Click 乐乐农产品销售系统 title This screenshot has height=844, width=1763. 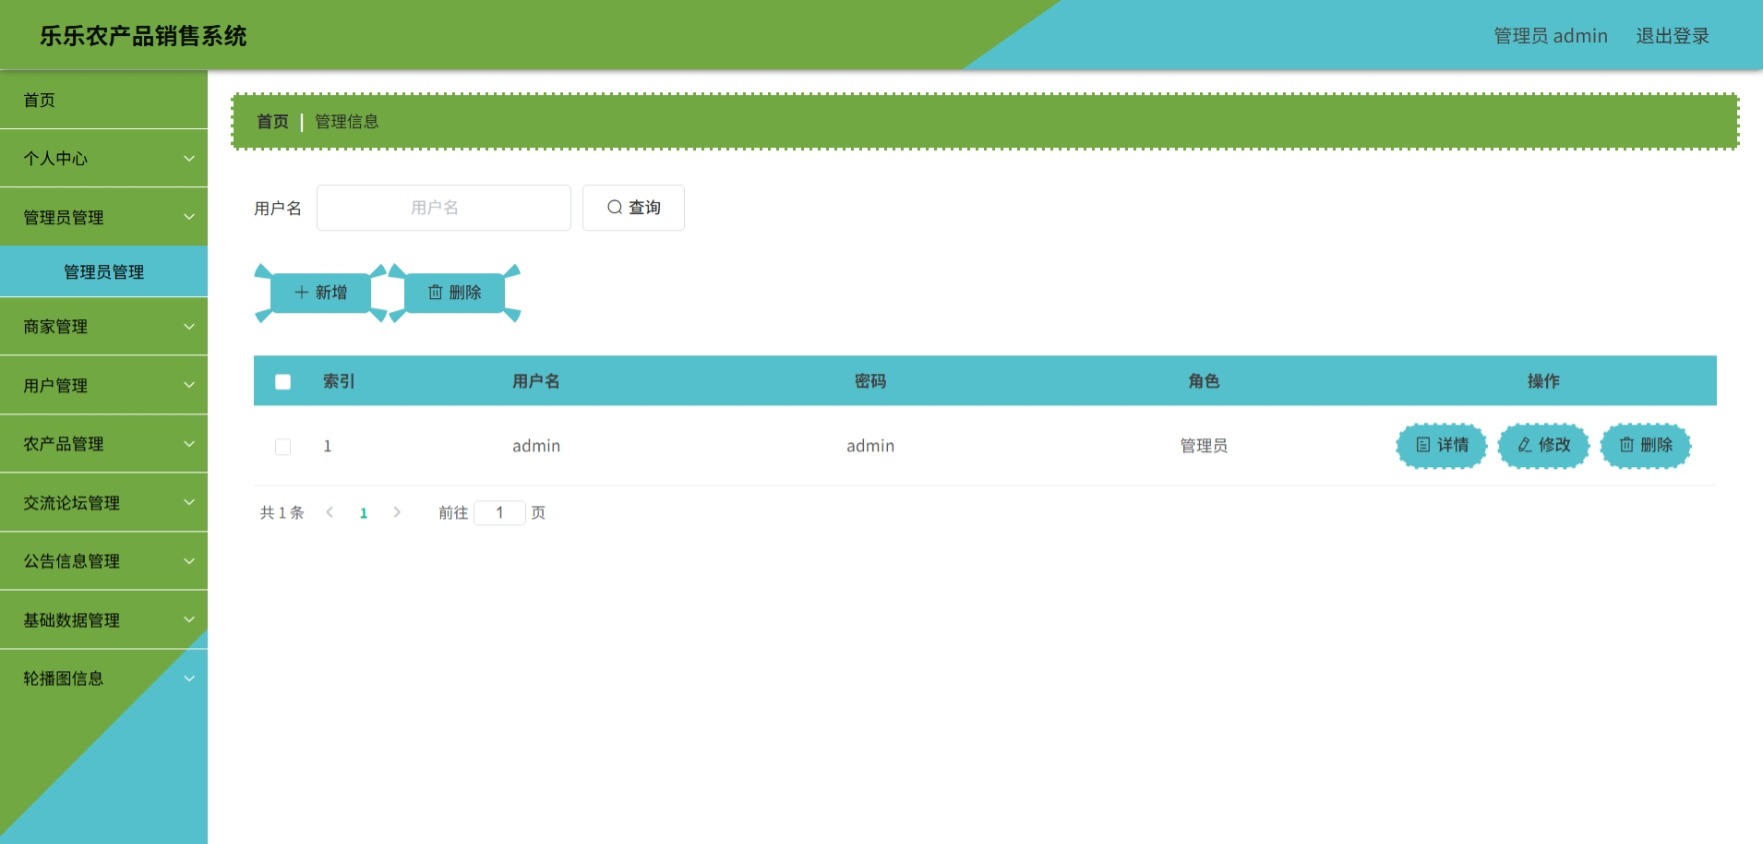click(x=143, y=36)
